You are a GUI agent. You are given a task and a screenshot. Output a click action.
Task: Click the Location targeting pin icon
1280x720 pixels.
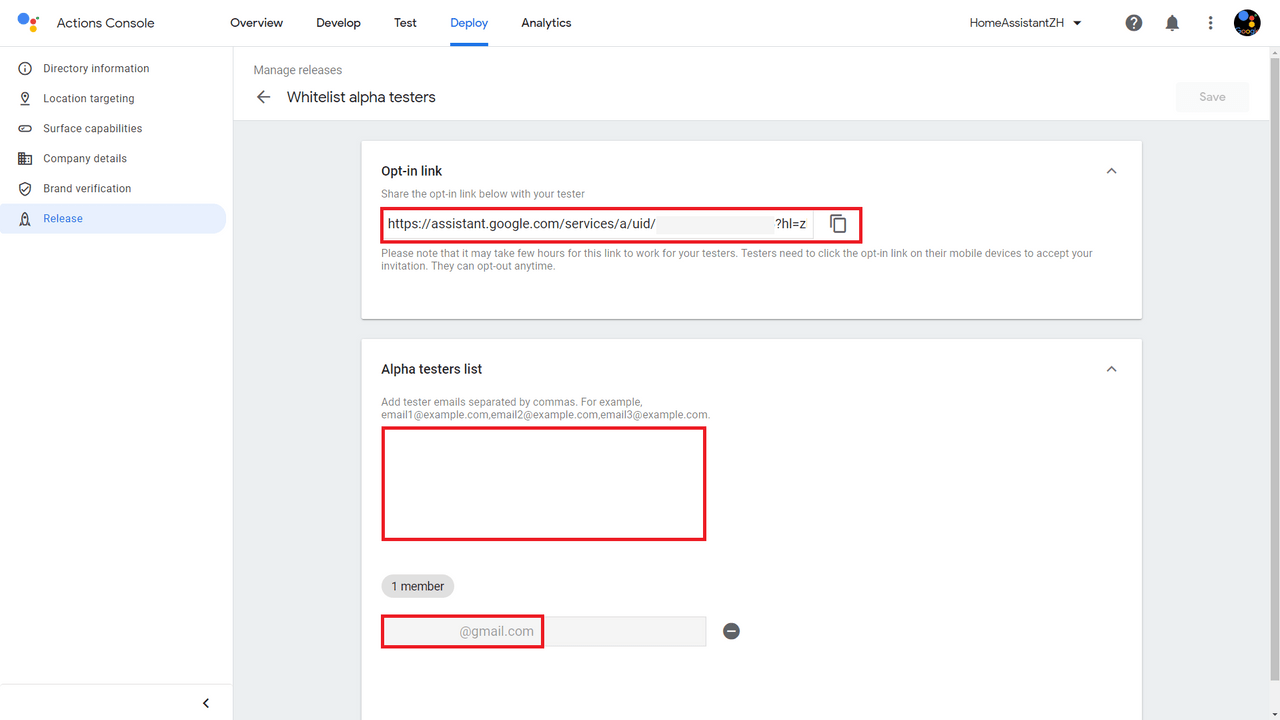coord(25,99)
